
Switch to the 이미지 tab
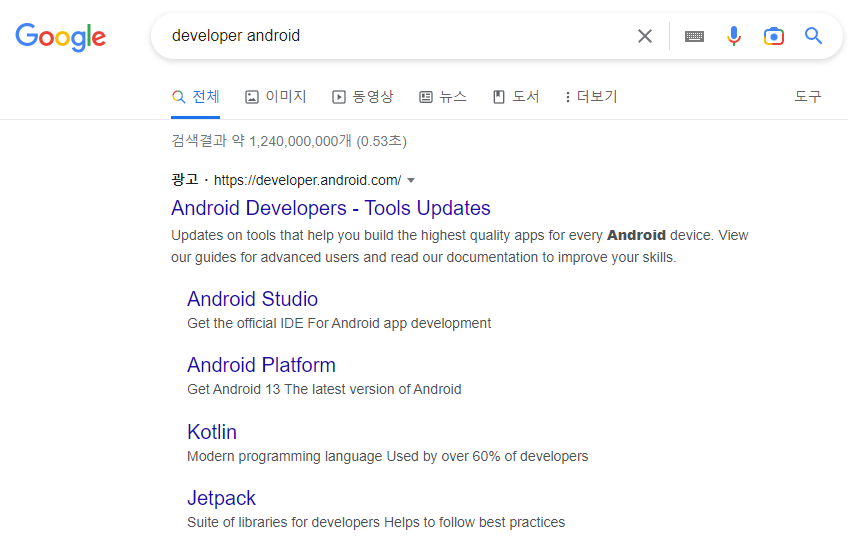coord(276,97)
